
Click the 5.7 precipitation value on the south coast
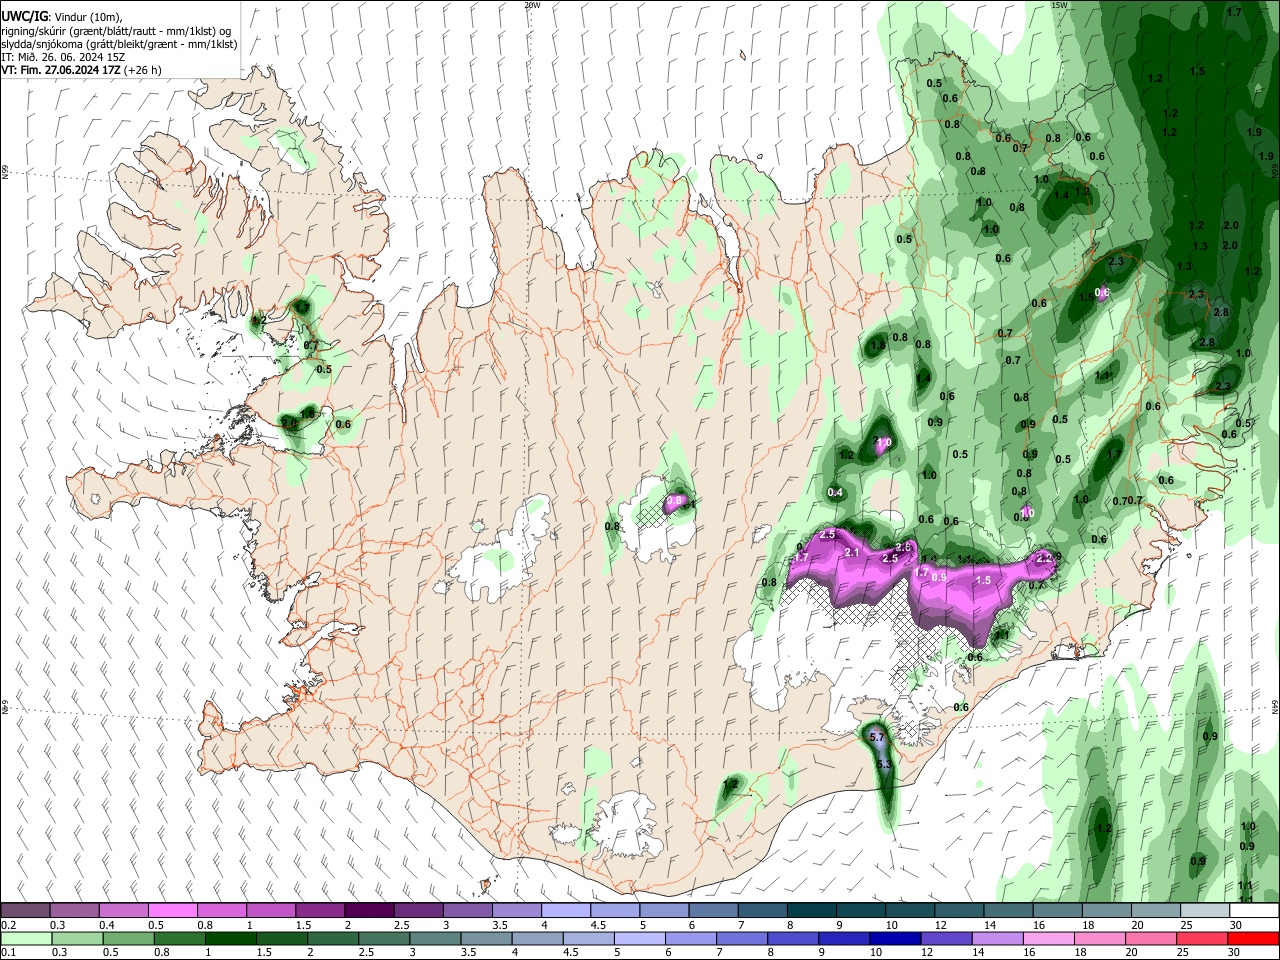pos(877,737)
